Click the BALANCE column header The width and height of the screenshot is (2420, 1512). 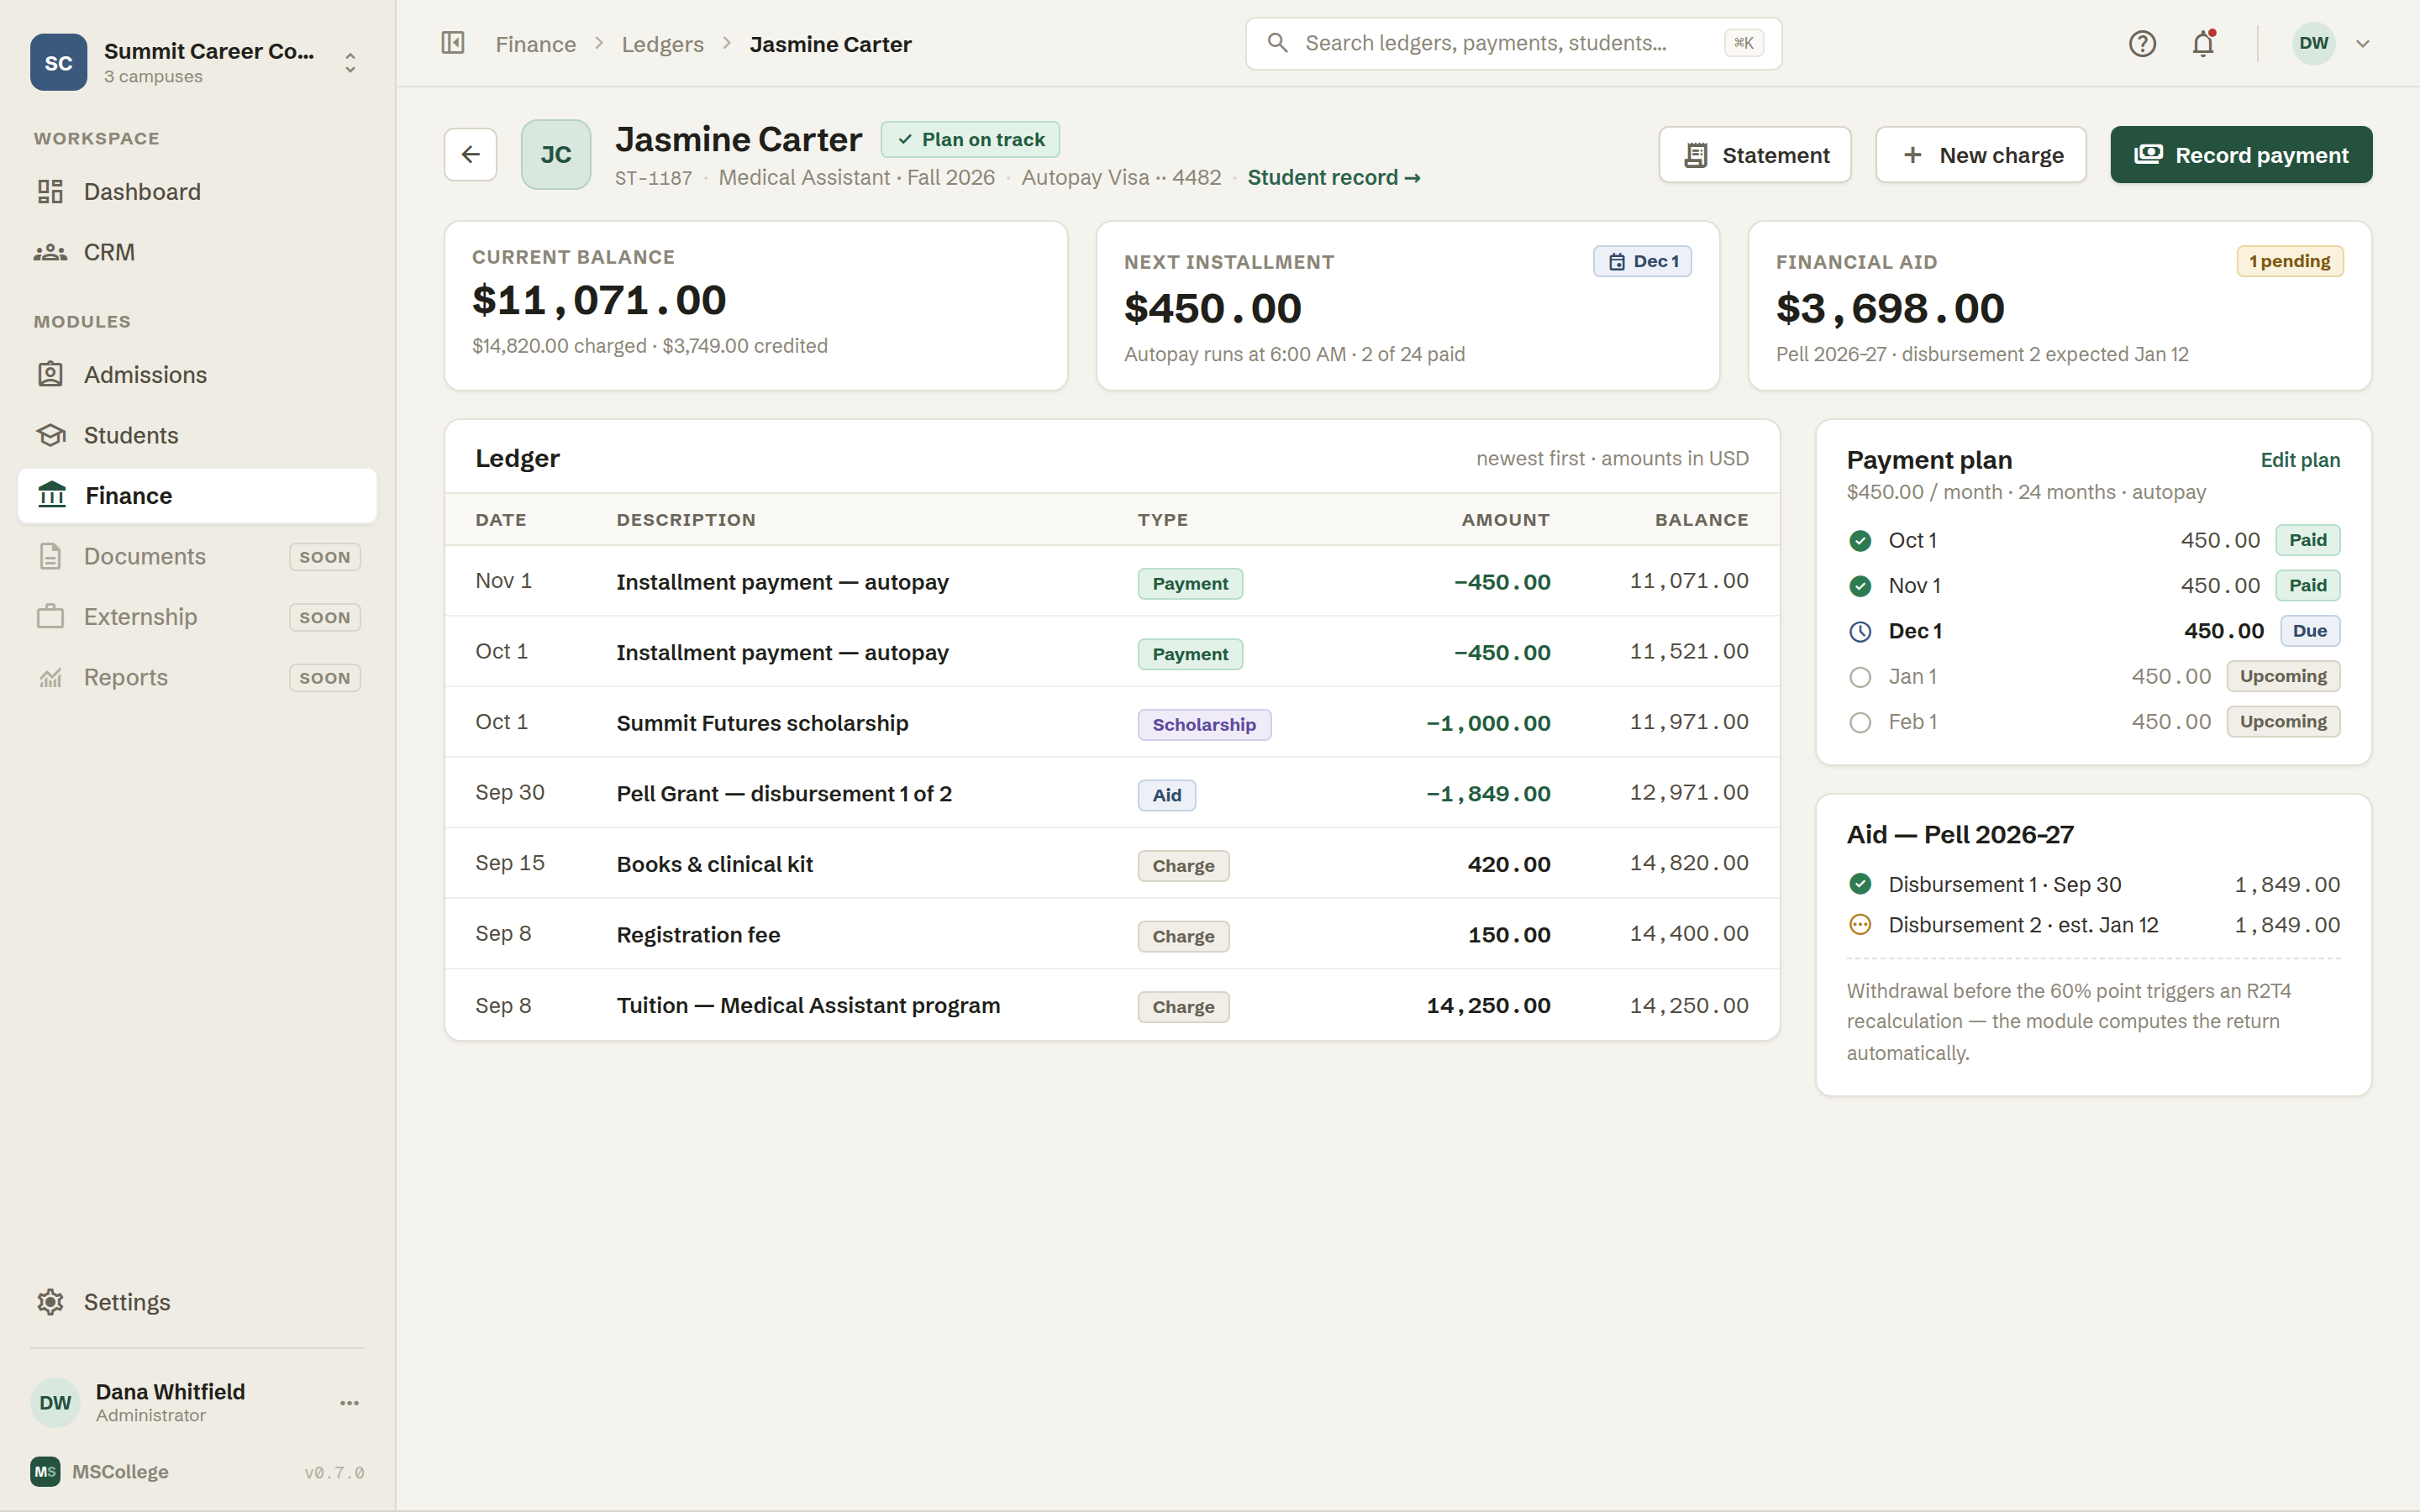1701,520
